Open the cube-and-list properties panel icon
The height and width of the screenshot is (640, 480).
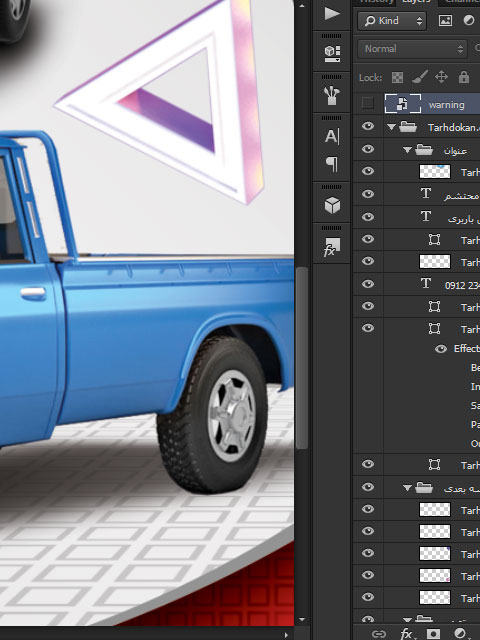pyautogui.click(x=332, y=53)
